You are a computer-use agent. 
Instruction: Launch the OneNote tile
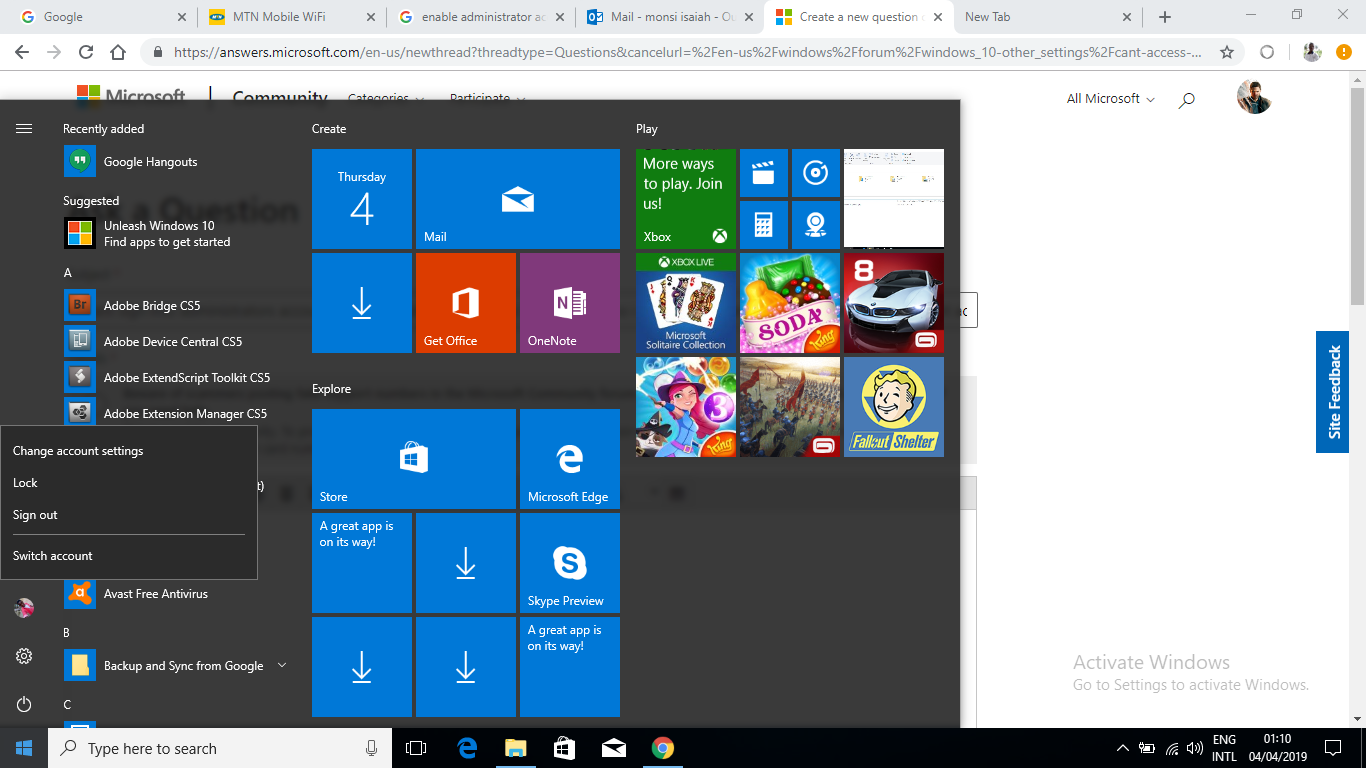click(569, 303)
